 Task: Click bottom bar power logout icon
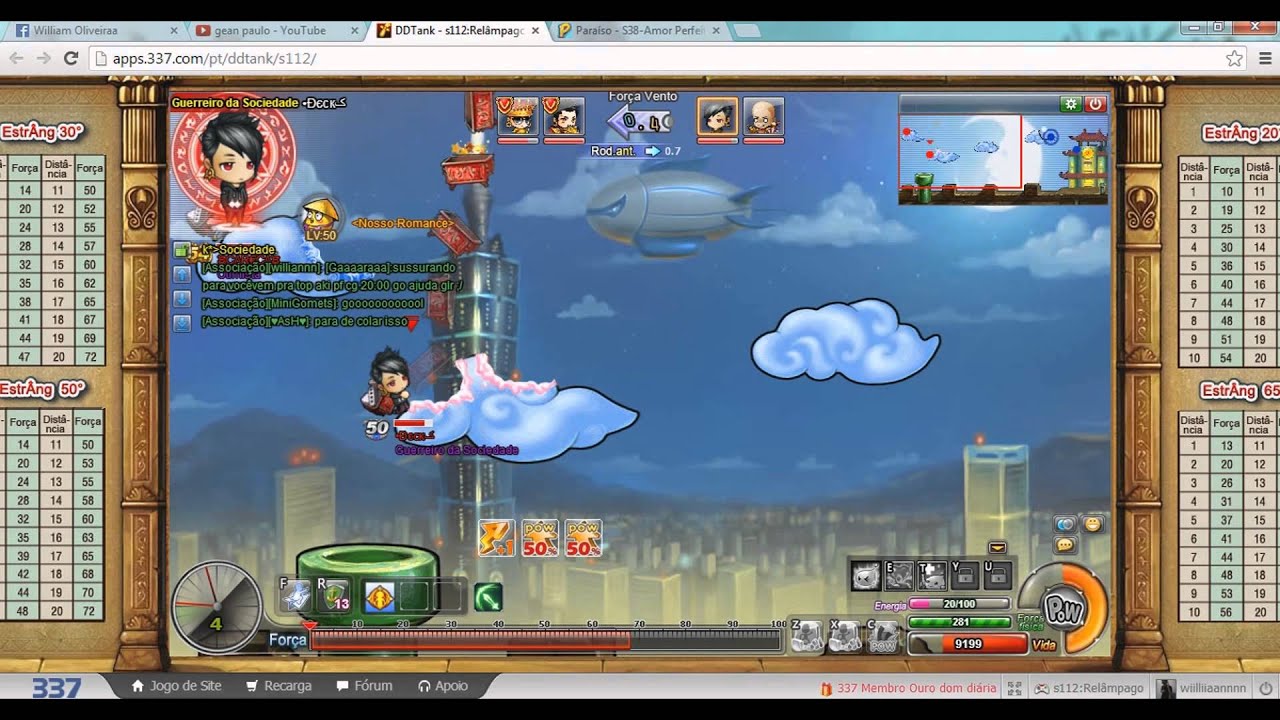coord(1266,688)
